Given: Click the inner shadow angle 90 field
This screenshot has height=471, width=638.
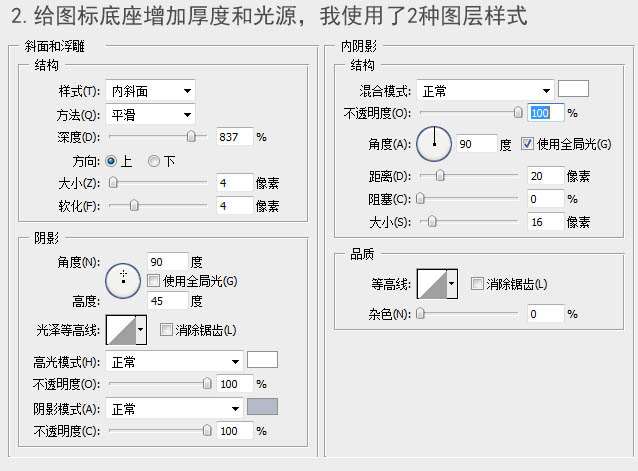Looking at the screenshot, I should point(476,144).
